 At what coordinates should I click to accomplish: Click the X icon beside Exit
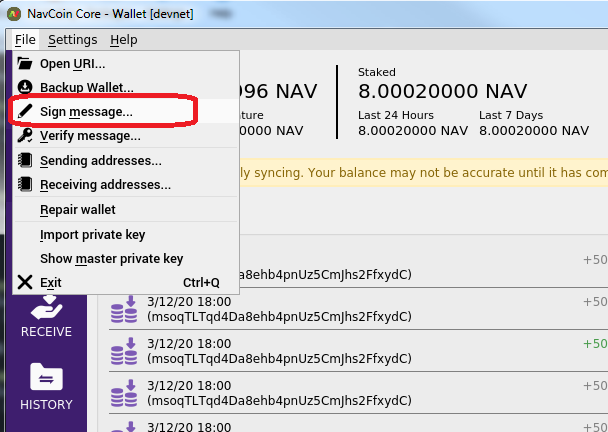(25, 282)
